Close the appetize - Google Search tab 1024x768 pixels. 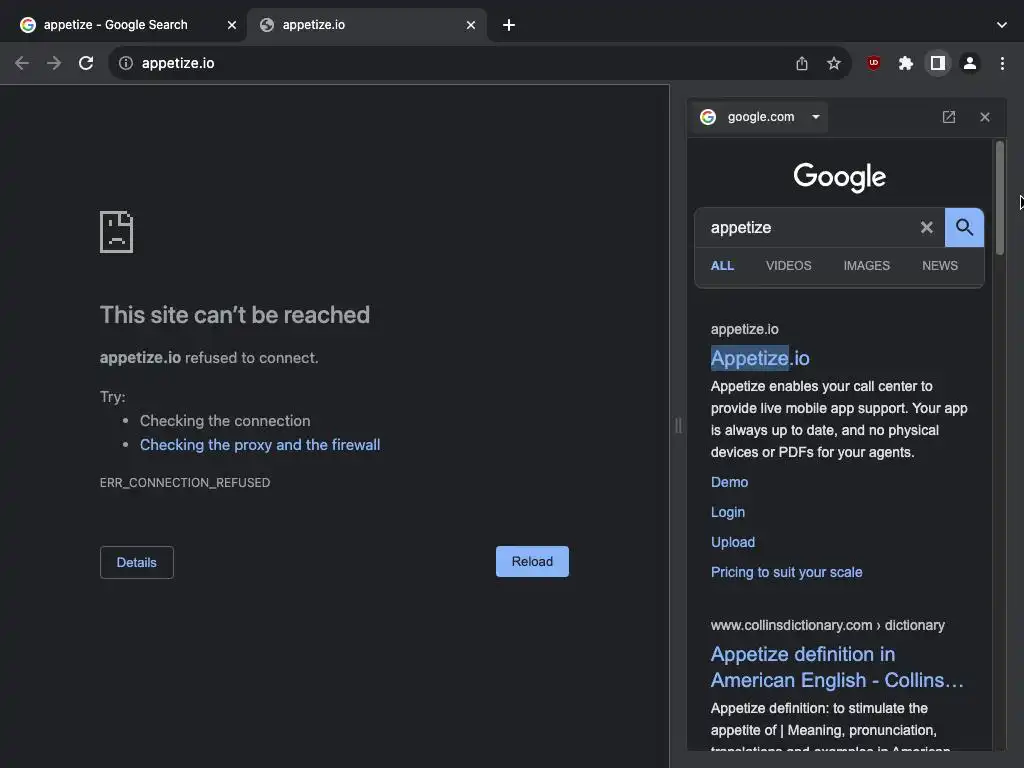(x=232, y=25)
